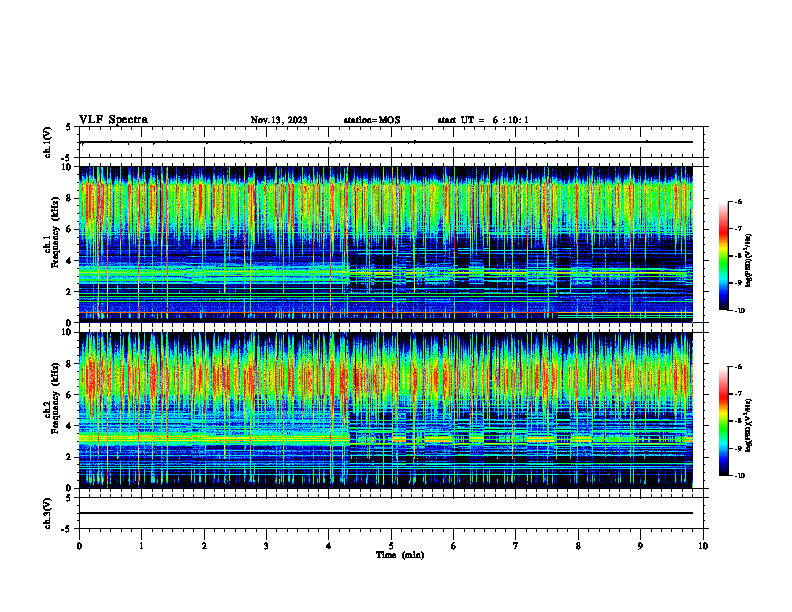792x612 pixels.
Task: Click the ch.1 spectrogram color scale bar
Action: pyautogui.click(x=723, y=256)
